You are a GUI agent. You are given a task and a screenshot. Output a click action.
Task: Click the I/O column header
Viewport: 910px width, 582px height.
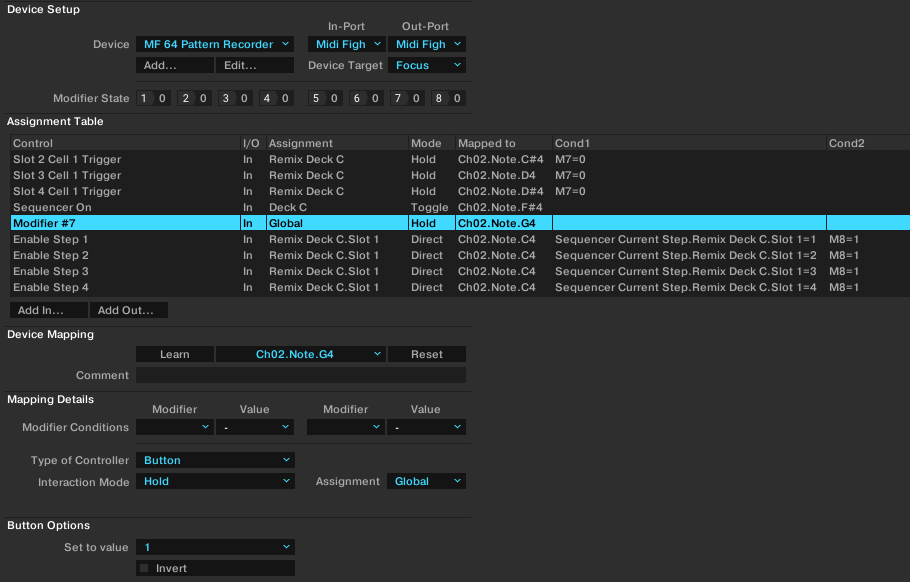pyautogui.click(x=253, y=143)
